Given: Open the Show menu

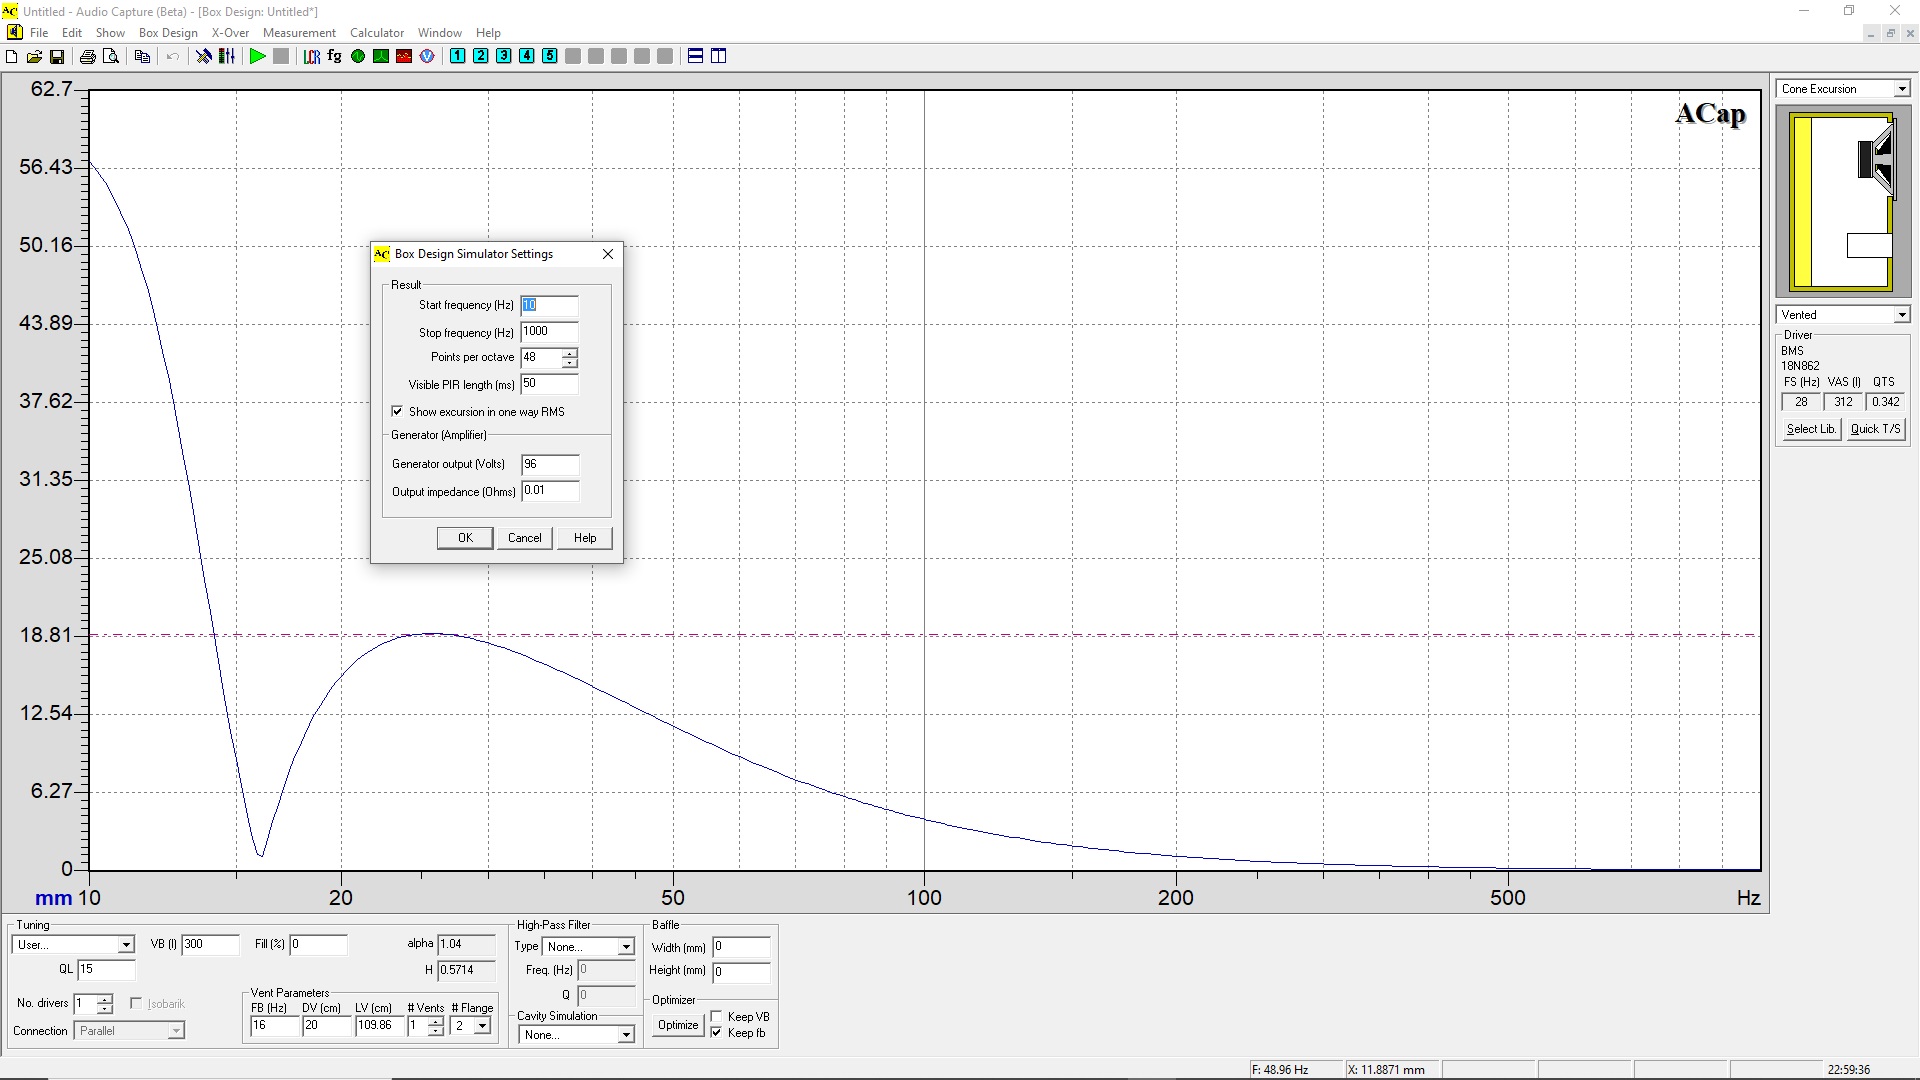Looking at the screenshot, I should pyautogui.click(x=110, y=33).
